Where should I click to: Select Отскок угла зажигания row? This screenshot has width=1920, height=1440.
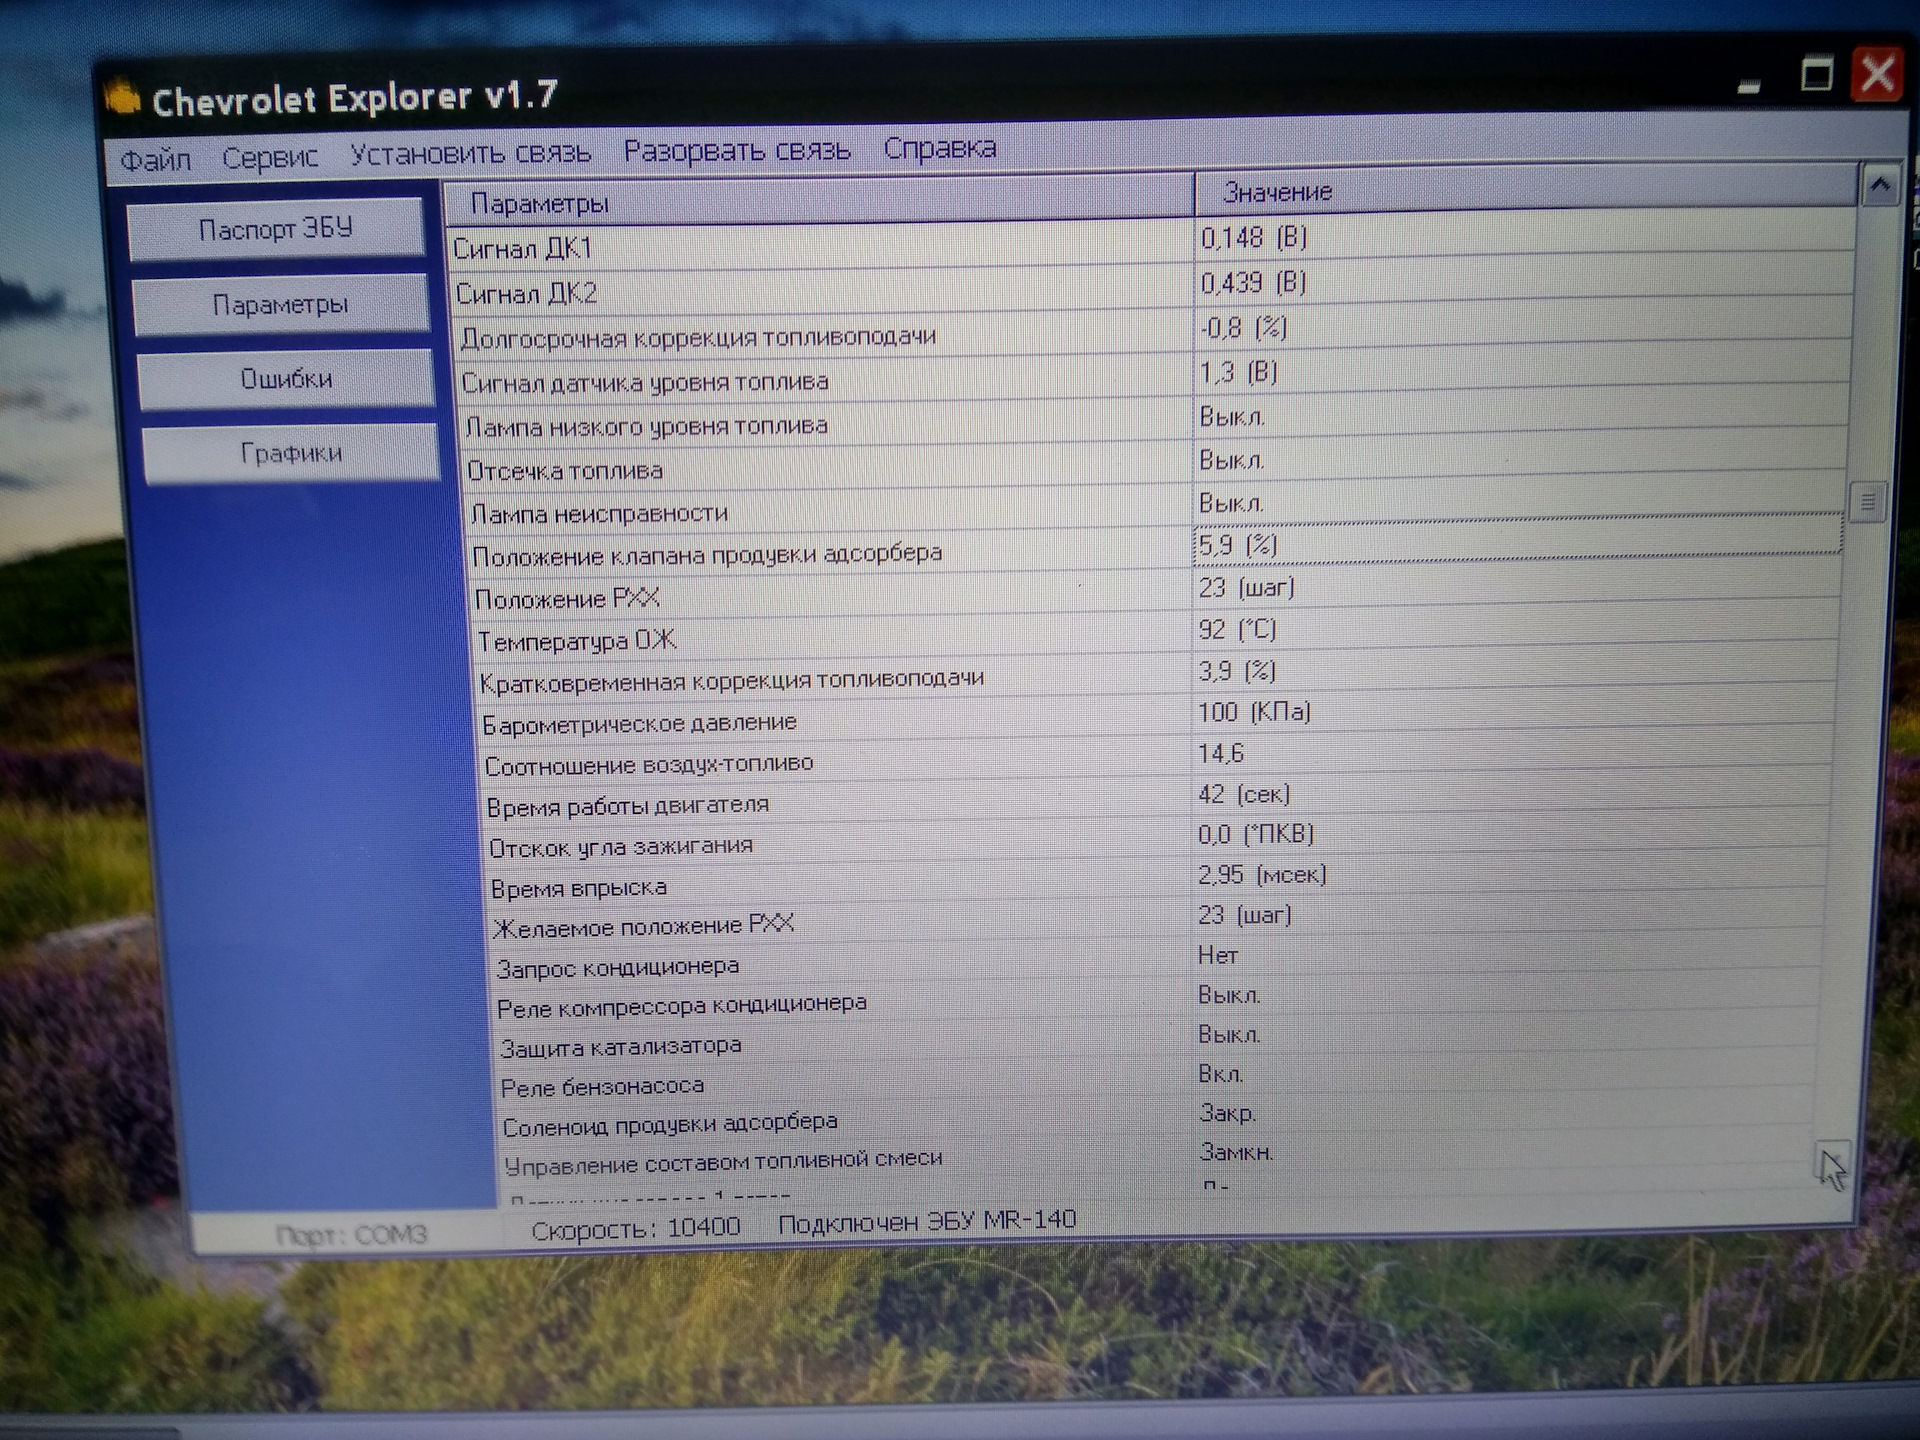(x=1159, y=840)
